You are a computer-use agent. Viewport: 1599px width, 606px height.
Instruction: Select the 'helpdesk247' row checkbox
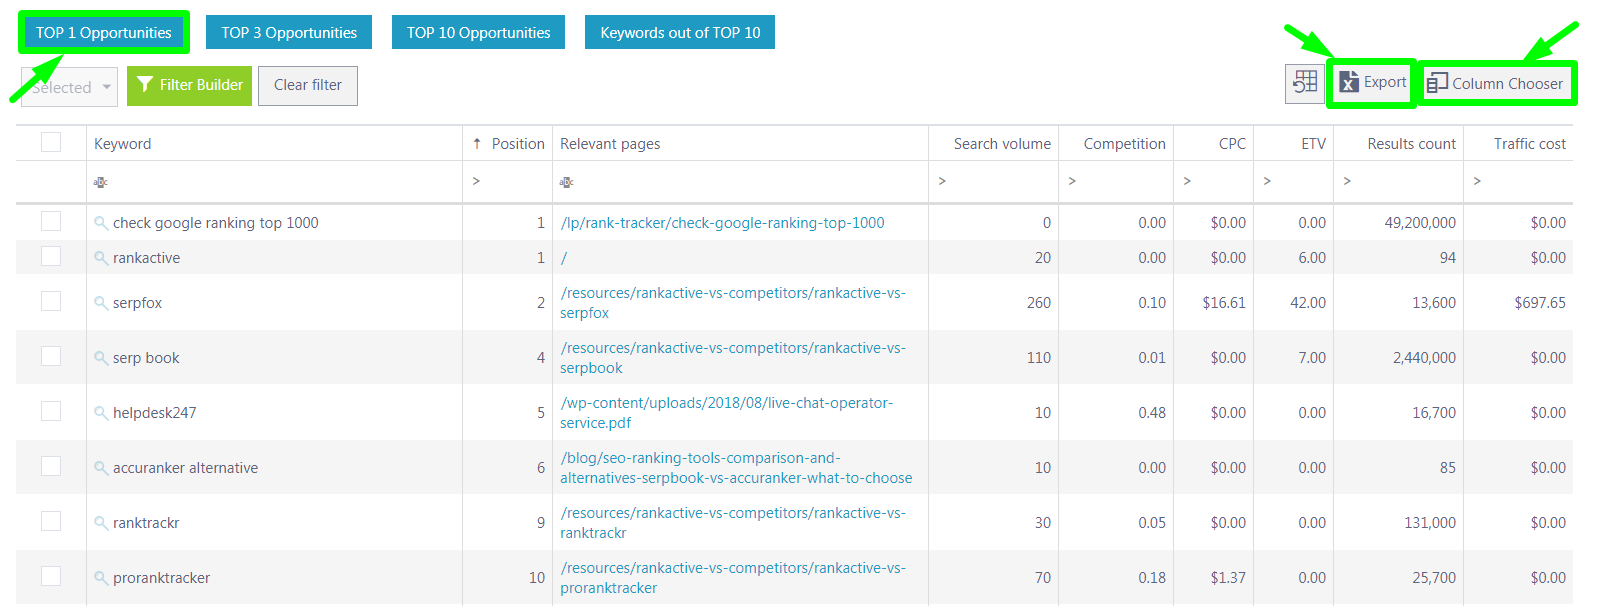[51, 411]
